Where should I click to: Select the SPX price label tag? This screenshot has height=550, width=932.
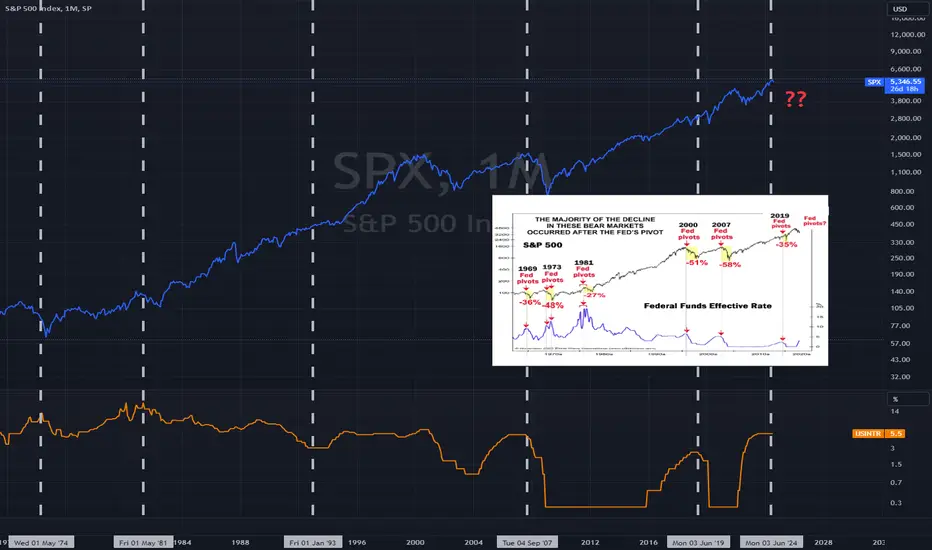pos(874,82)
